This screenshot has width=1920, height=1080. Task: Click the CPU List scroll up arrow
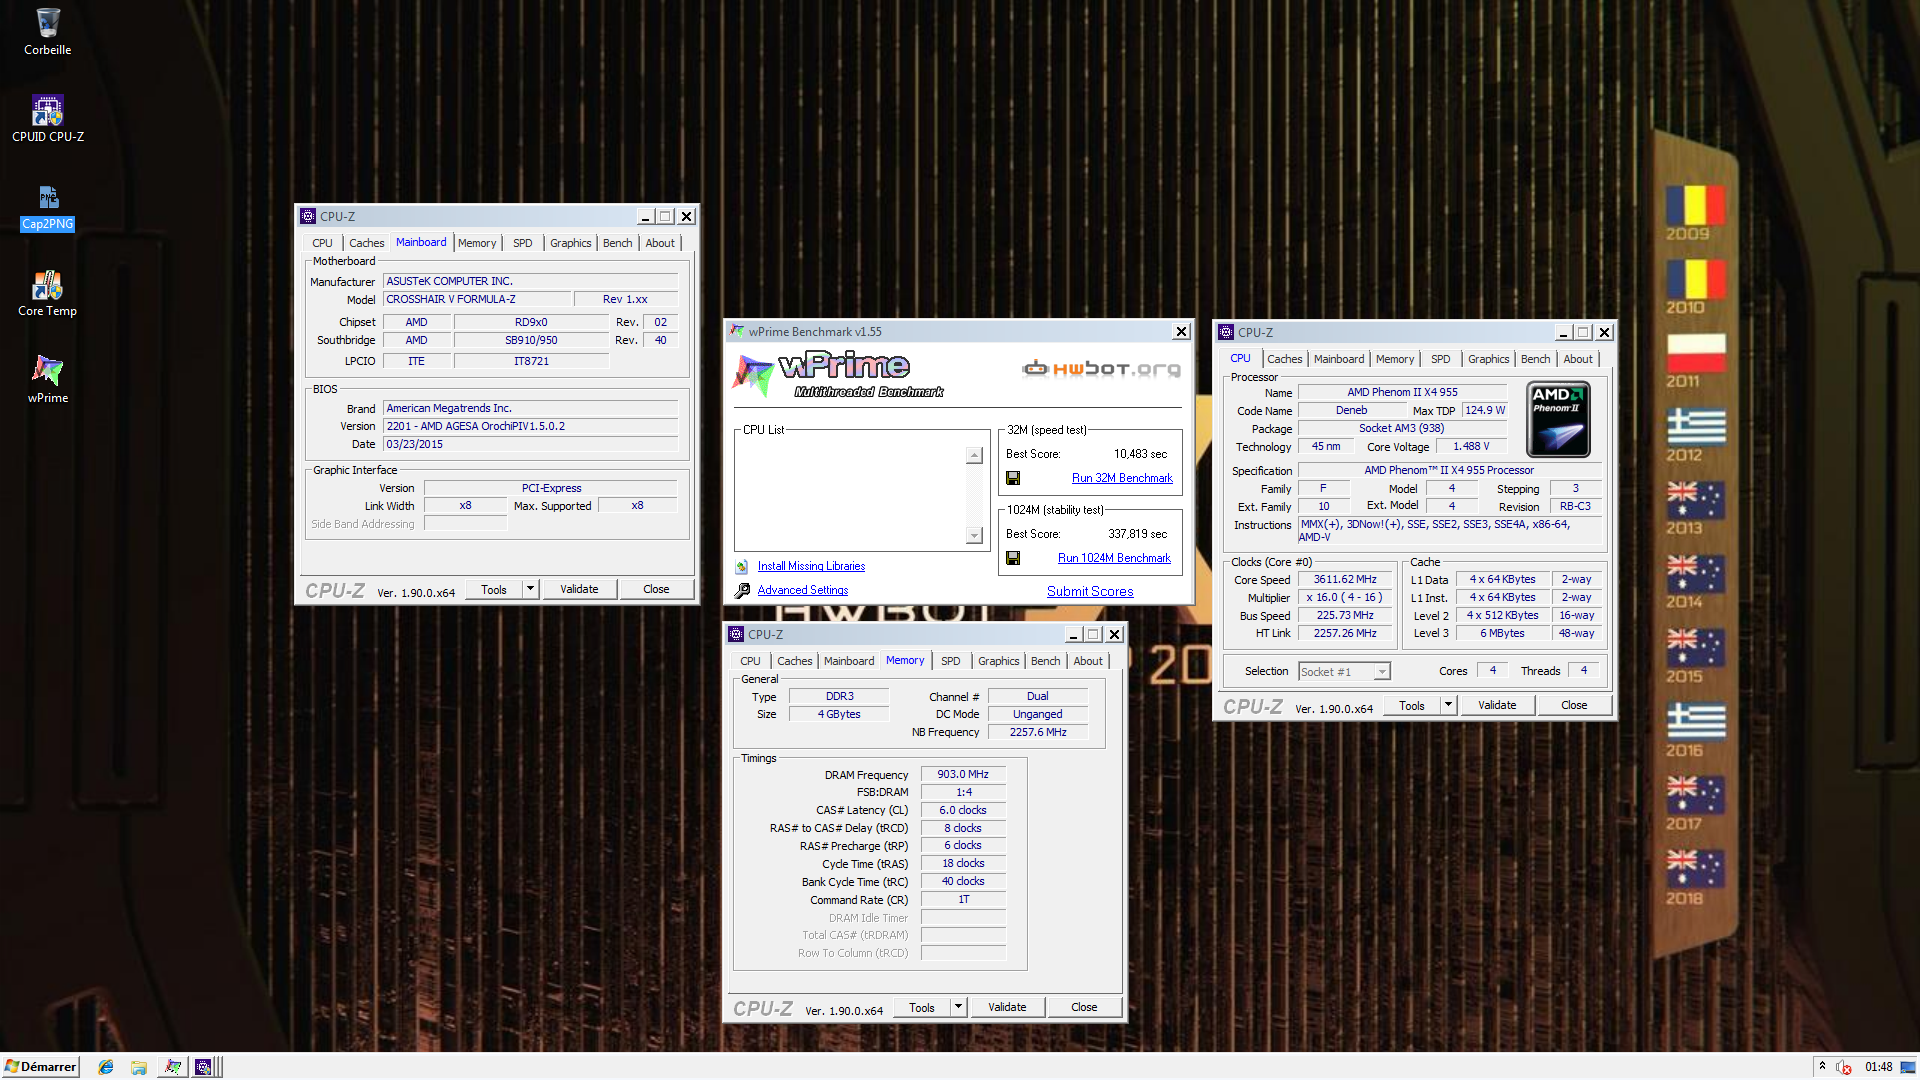974,455
